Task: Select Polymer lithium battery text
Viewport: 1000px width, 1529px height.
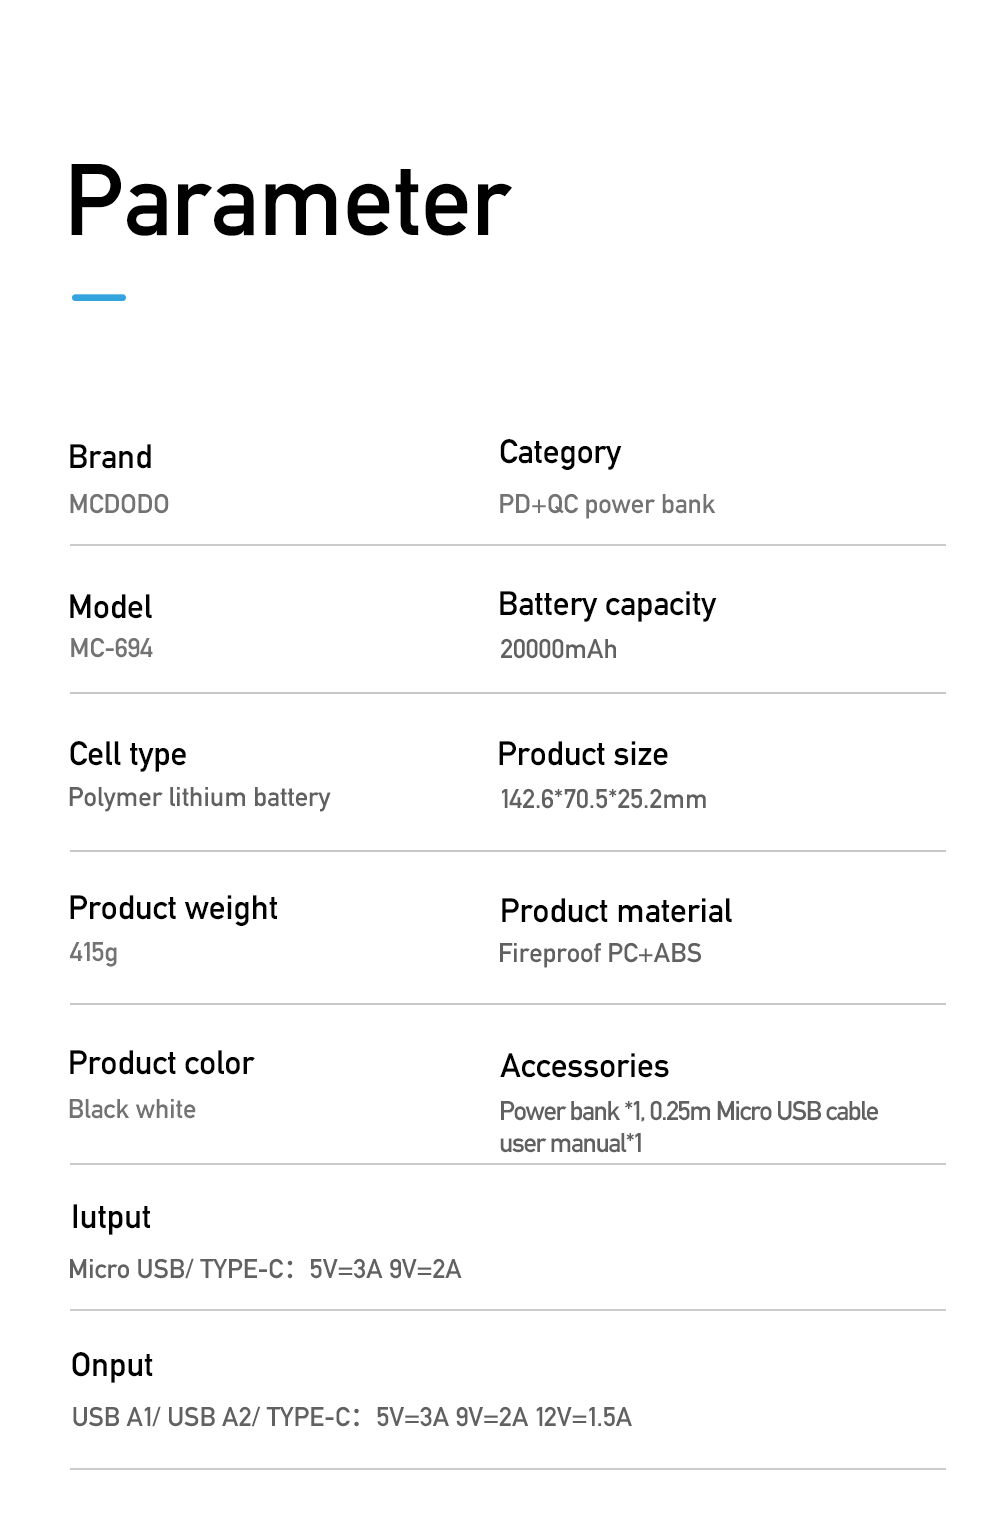Action: click(x=199, y=798)
